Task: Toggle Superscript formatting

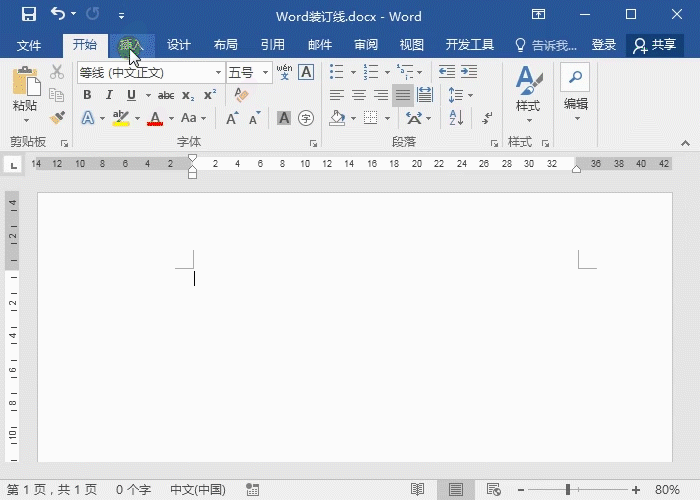Action: [x=210, y=95]
